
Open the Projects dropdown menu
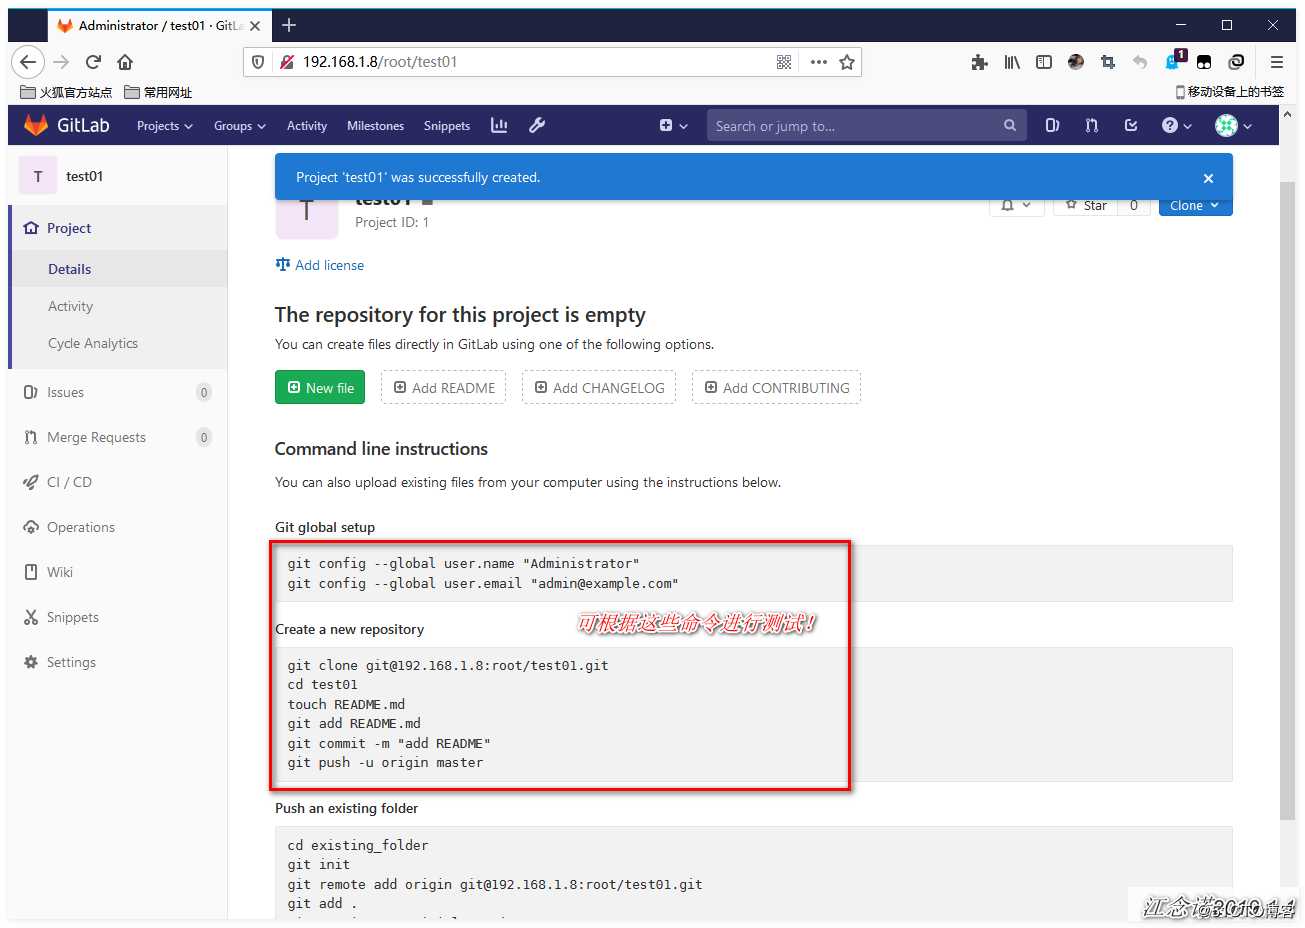(x=164, y=126)
